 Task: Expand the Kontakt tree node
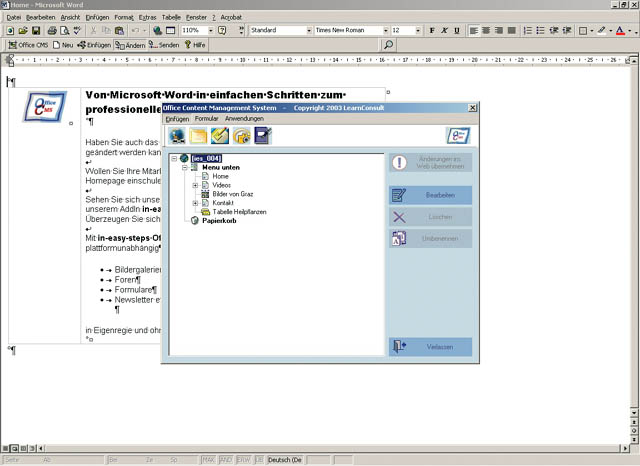195,203
